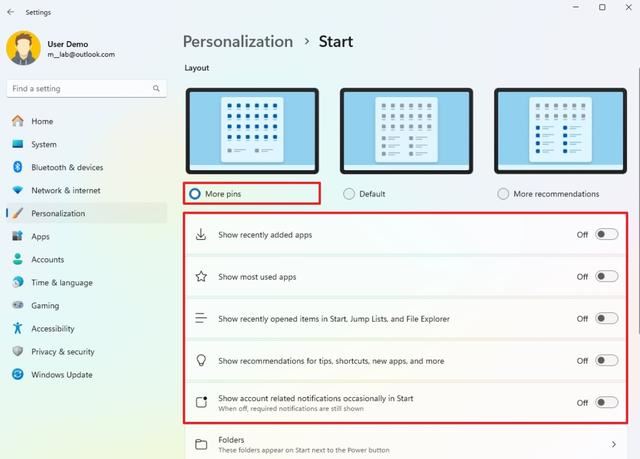640x459 pixels.
Task: Click the back arrow in Settings title bar
Action: pyautogui.click(x=10, y=12)
